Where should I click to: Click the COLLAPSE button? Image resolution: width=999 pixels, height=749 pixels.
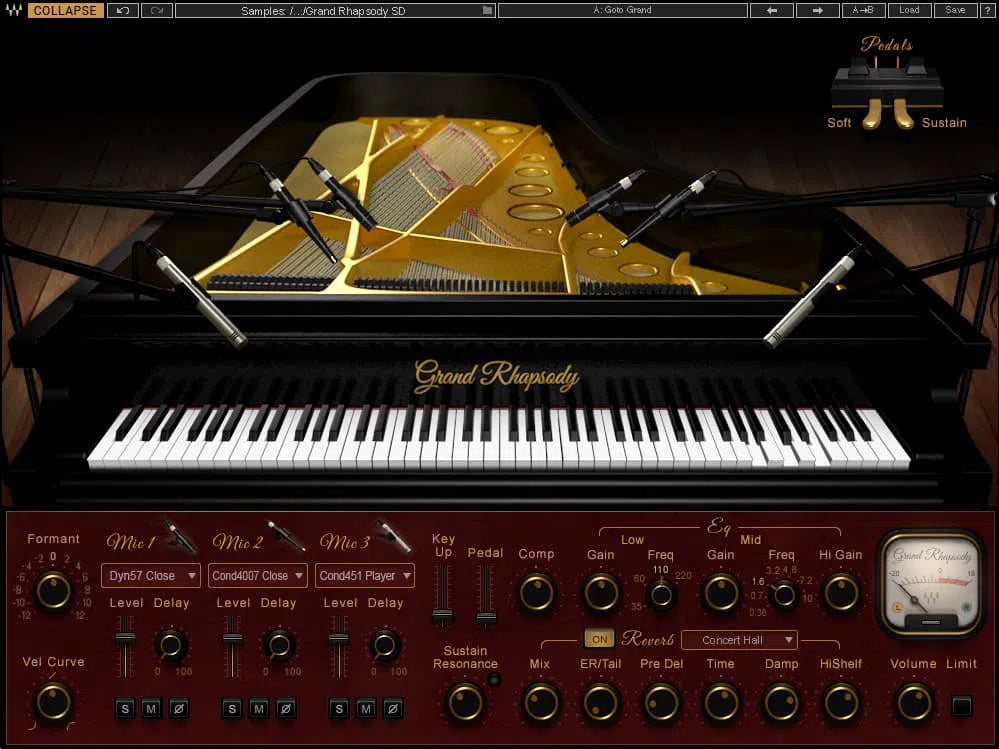coord(65,10)
